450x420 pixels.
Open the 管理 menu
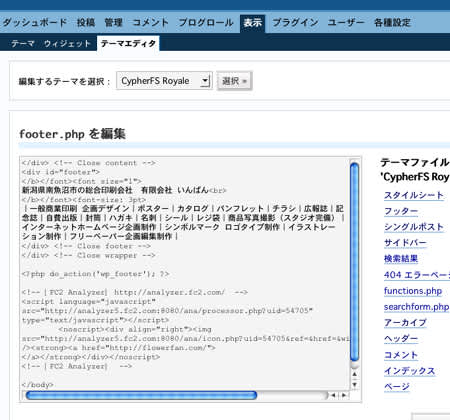tap(114, 23)
